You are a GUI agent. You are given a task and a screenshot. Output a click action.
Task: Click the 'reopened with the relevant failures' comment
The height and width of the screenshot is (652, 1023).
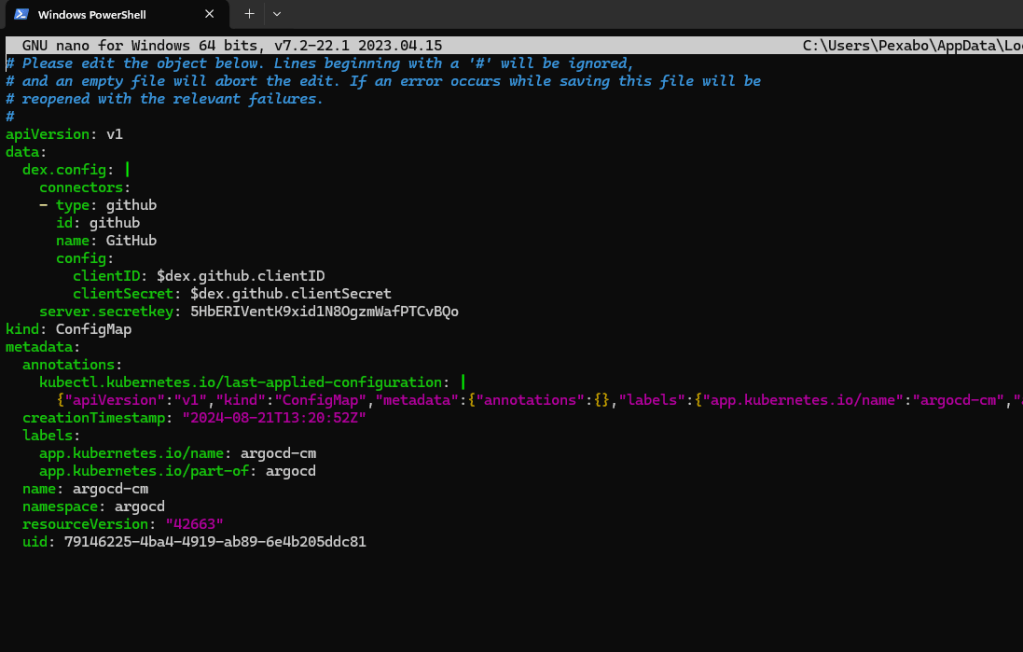(x=164, y=99)
